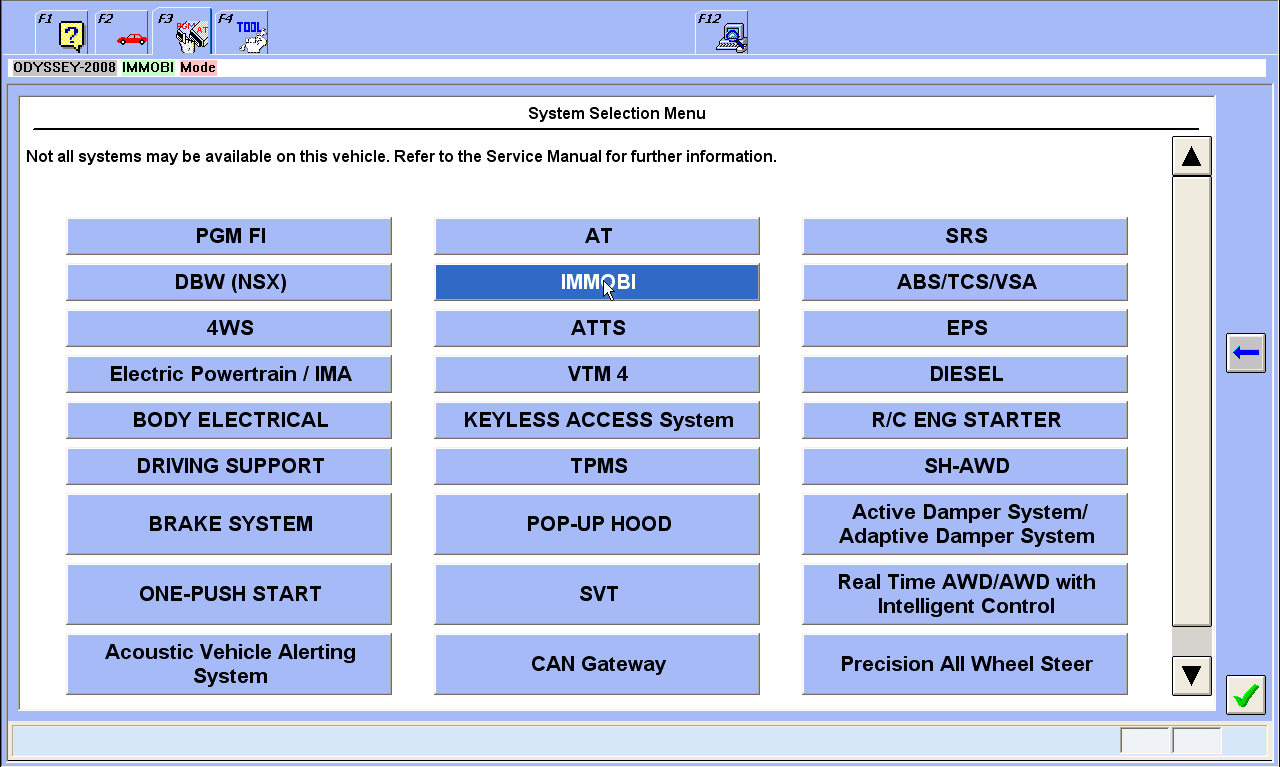The image size is (1280, 767).
Task: Select the highlighted IMMOBI system
Action: pos(597,282)
